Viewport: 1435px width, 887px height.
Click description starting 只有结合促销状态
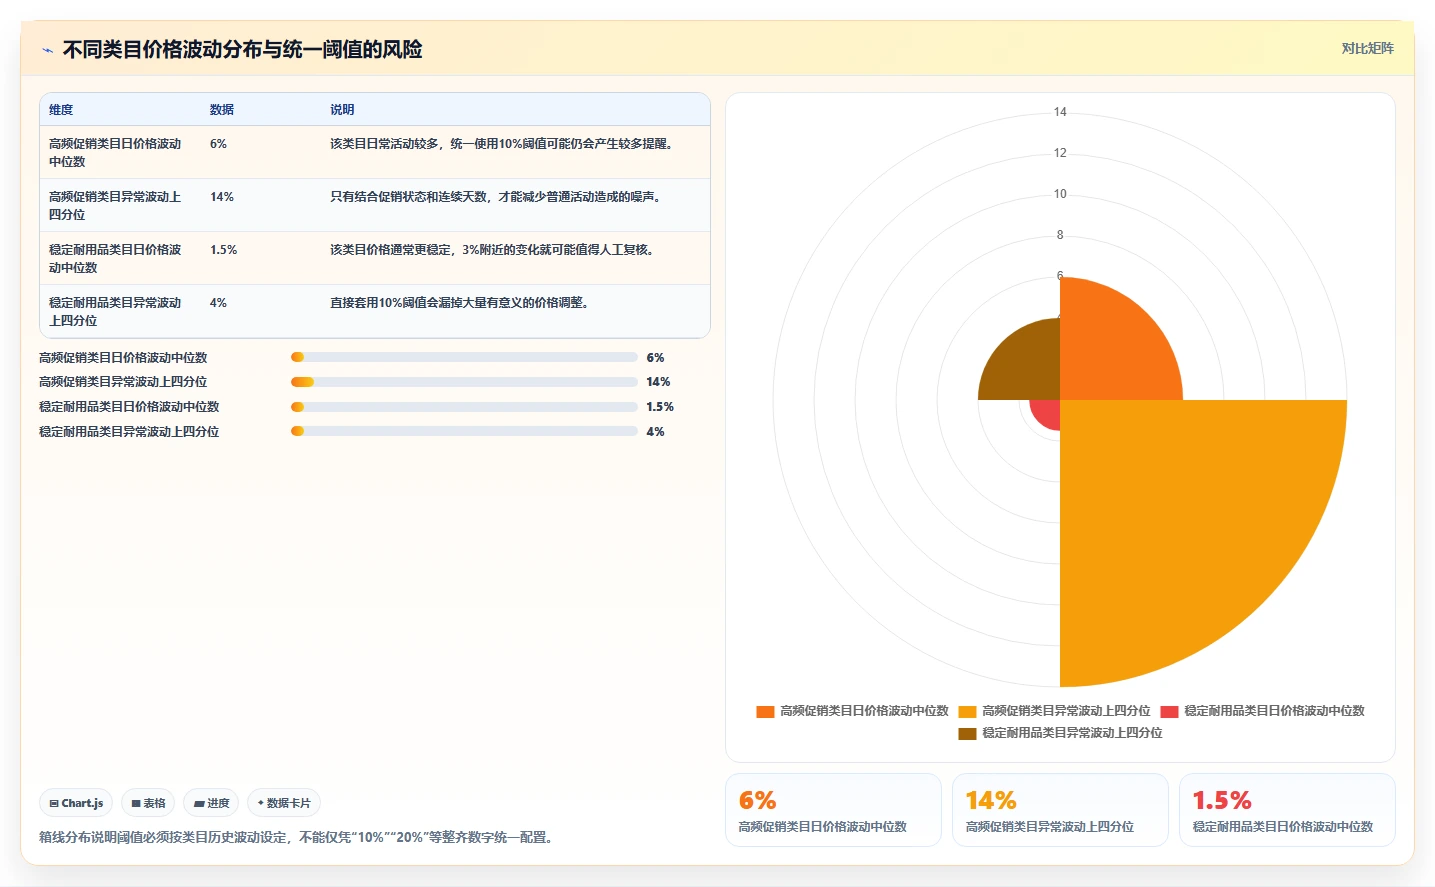click(x=498, y=197)
